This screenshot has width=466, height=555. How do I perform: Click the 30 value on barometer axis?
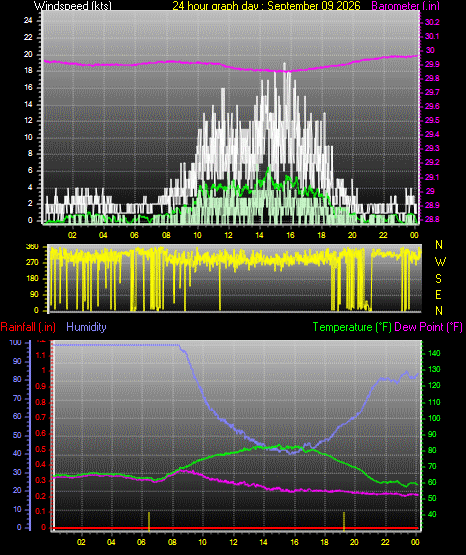[430, 50]
